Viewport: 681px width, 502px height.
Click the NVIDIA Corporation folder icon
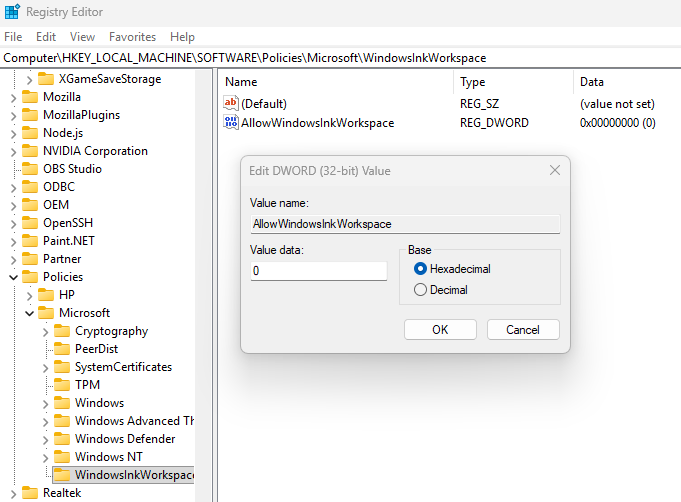[30, 151]
